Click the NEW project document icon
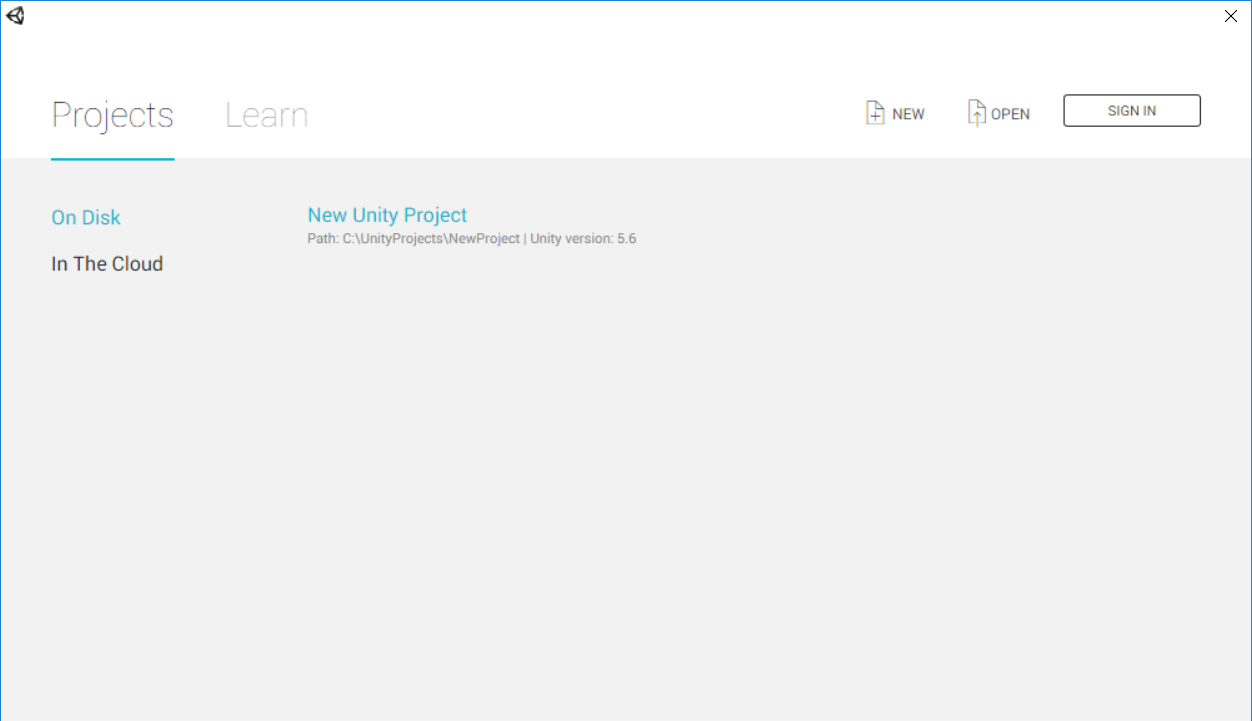 [875, 113]
